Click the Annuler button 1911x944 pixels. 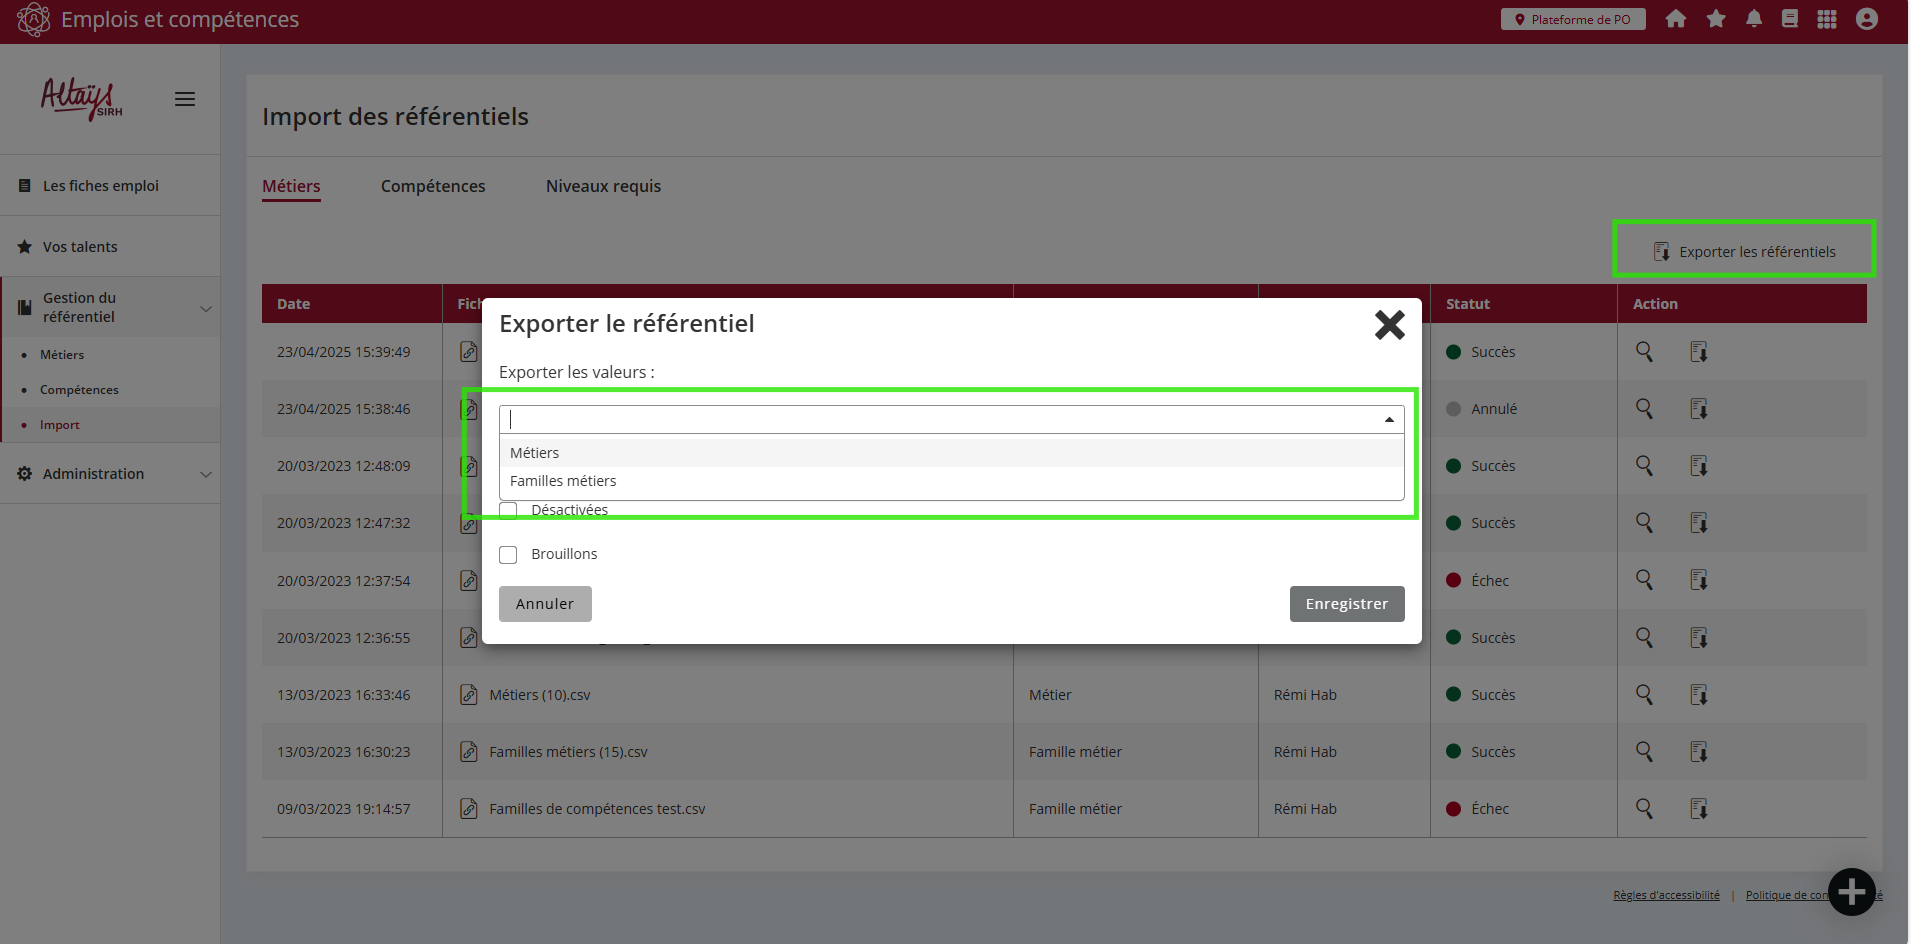click(x=545, y=604)
